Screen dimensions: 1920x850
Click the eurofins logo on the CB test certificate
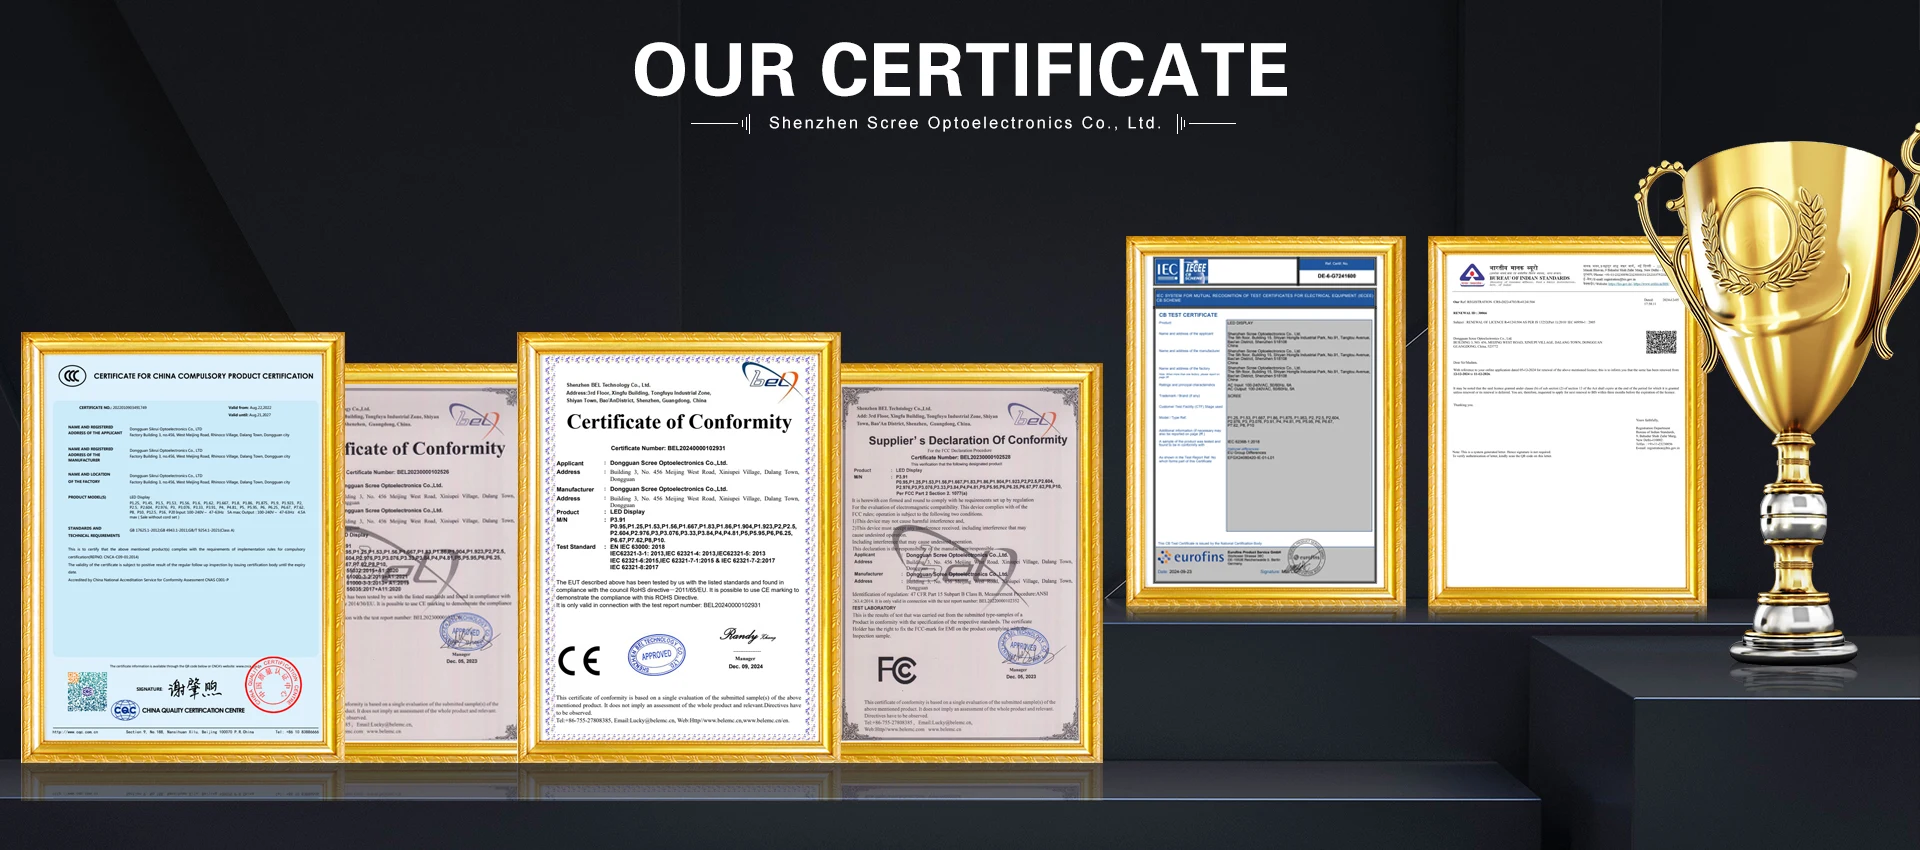point(1191,557)
